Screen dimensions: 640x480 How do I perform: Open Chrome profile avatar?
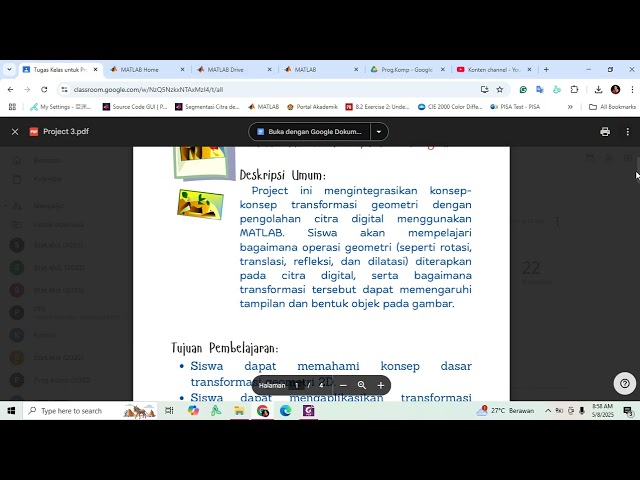(616, 89)
